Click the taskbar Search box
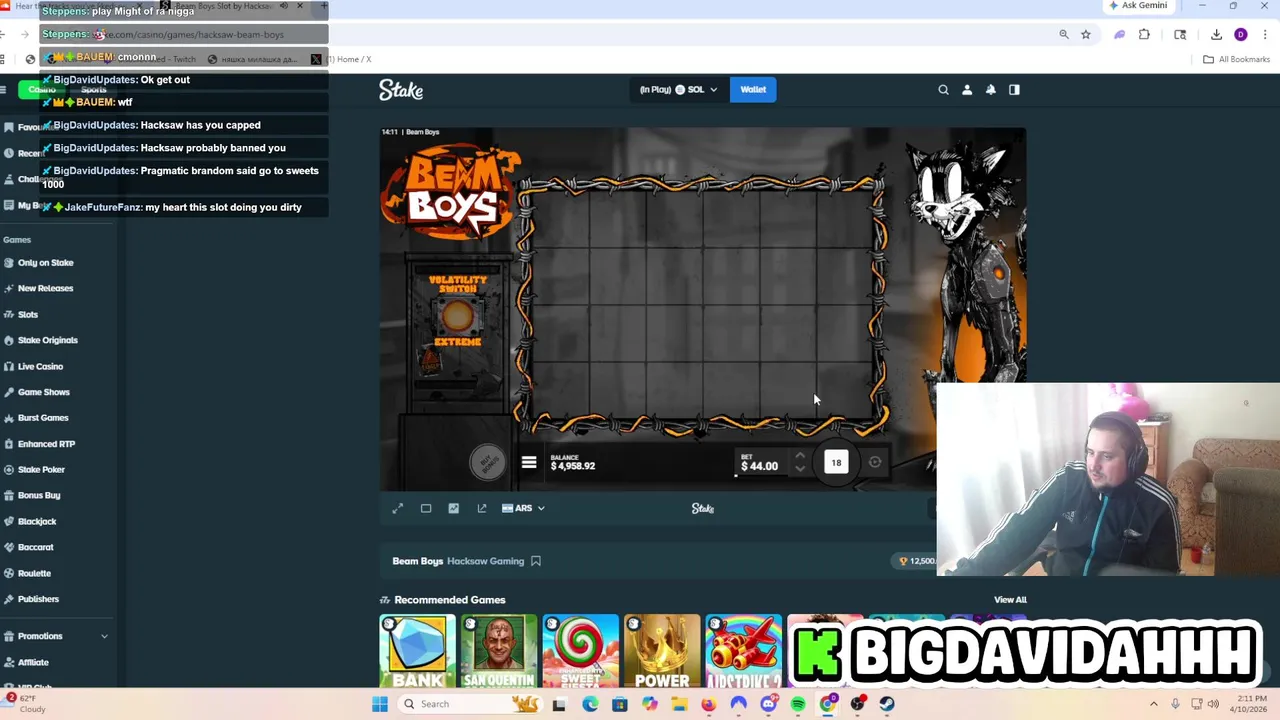The image size is (1280, 720). (x=470, y=704)
